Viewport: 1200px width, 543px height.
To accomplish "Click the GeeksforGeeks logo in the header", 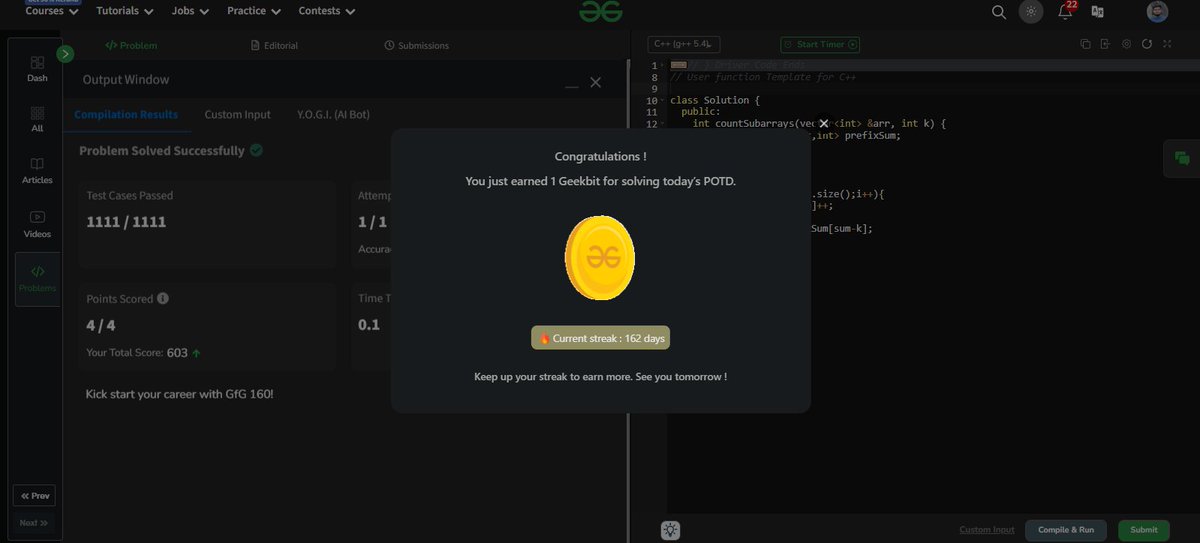I will [600, 11].
